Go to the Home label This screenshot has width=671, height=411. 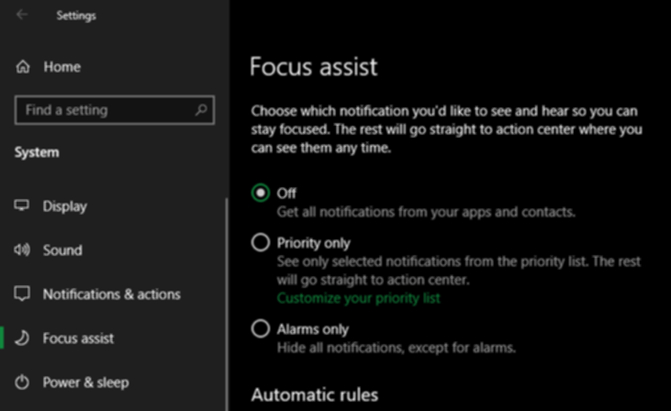[x=62, y=67]
